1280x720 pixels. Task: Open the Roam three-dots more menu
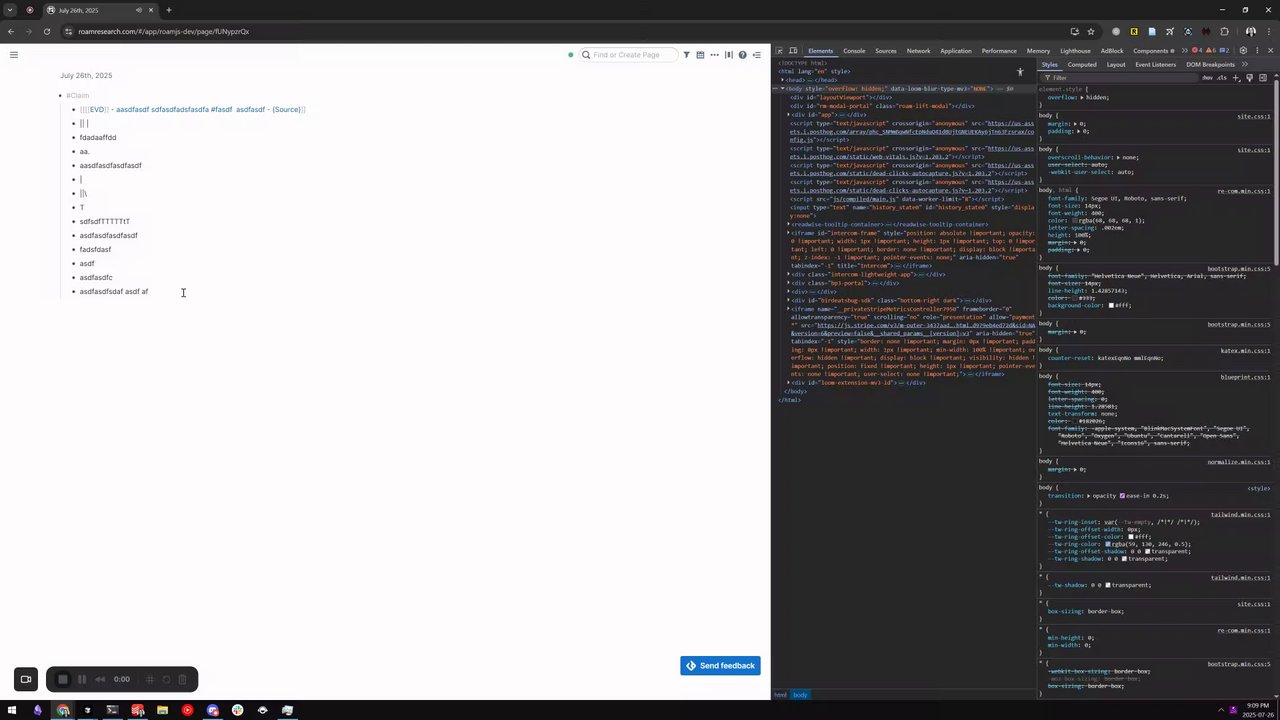coord(714,55)
